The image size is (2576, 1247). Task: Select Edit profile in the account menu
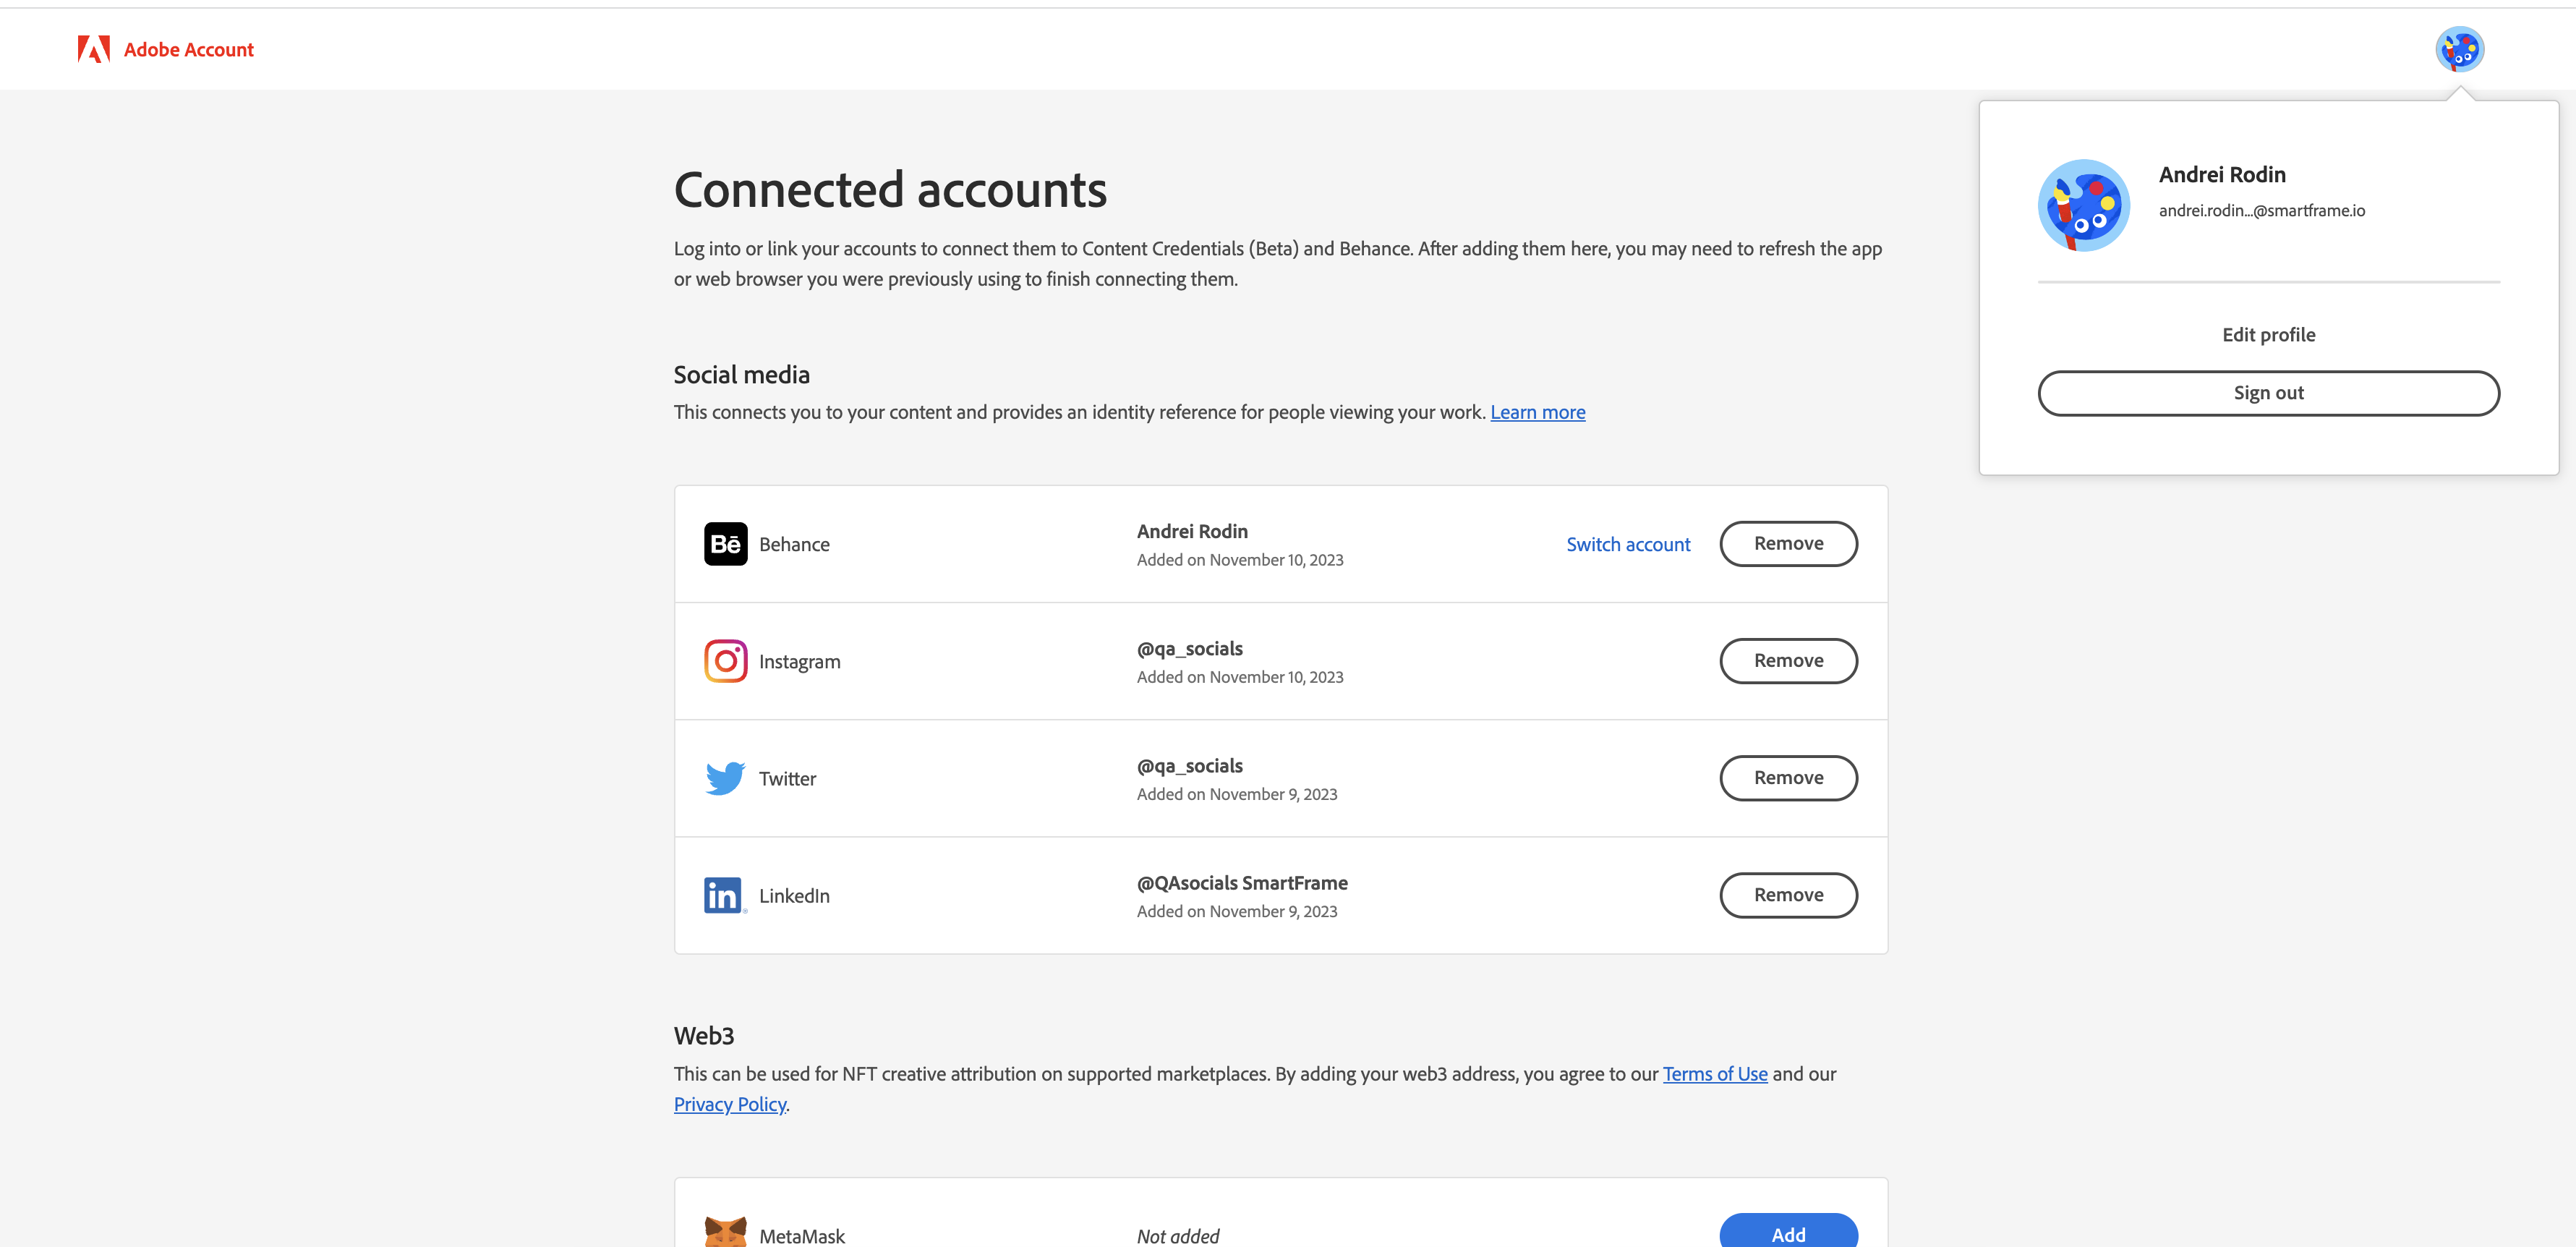(2268, 335)
